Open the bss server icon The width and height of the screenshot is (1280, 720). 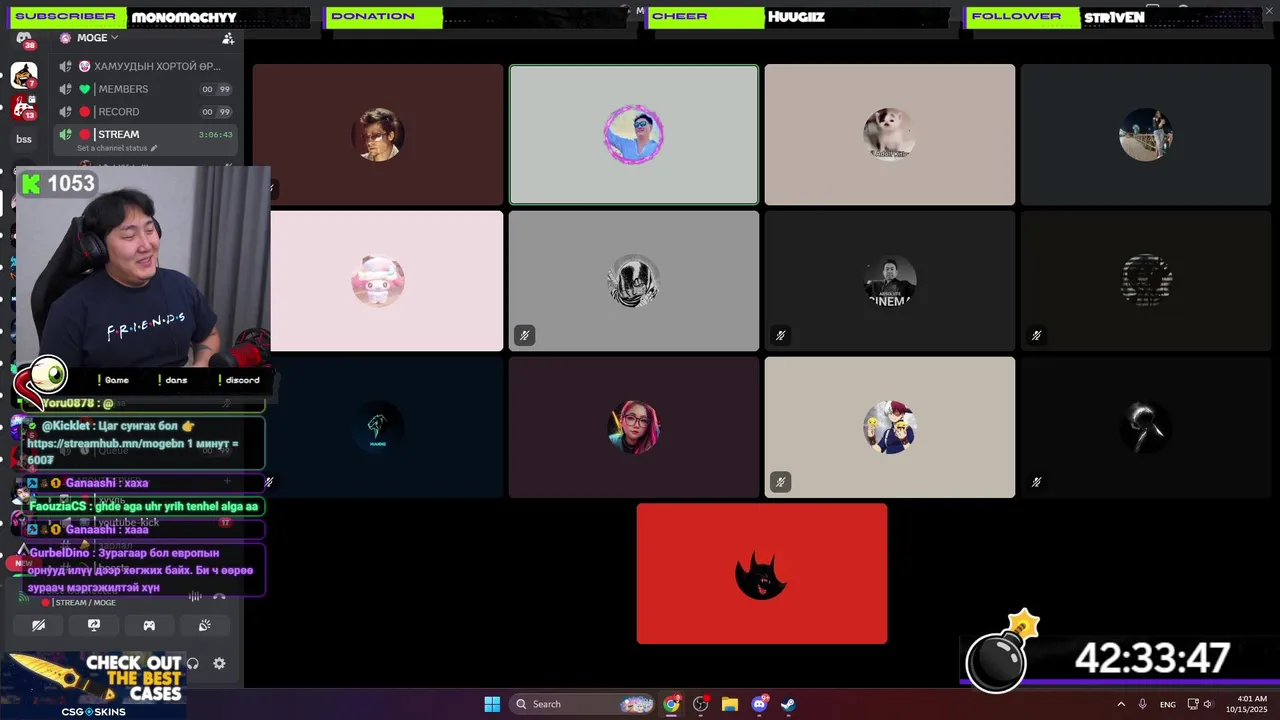pos(24,139)
